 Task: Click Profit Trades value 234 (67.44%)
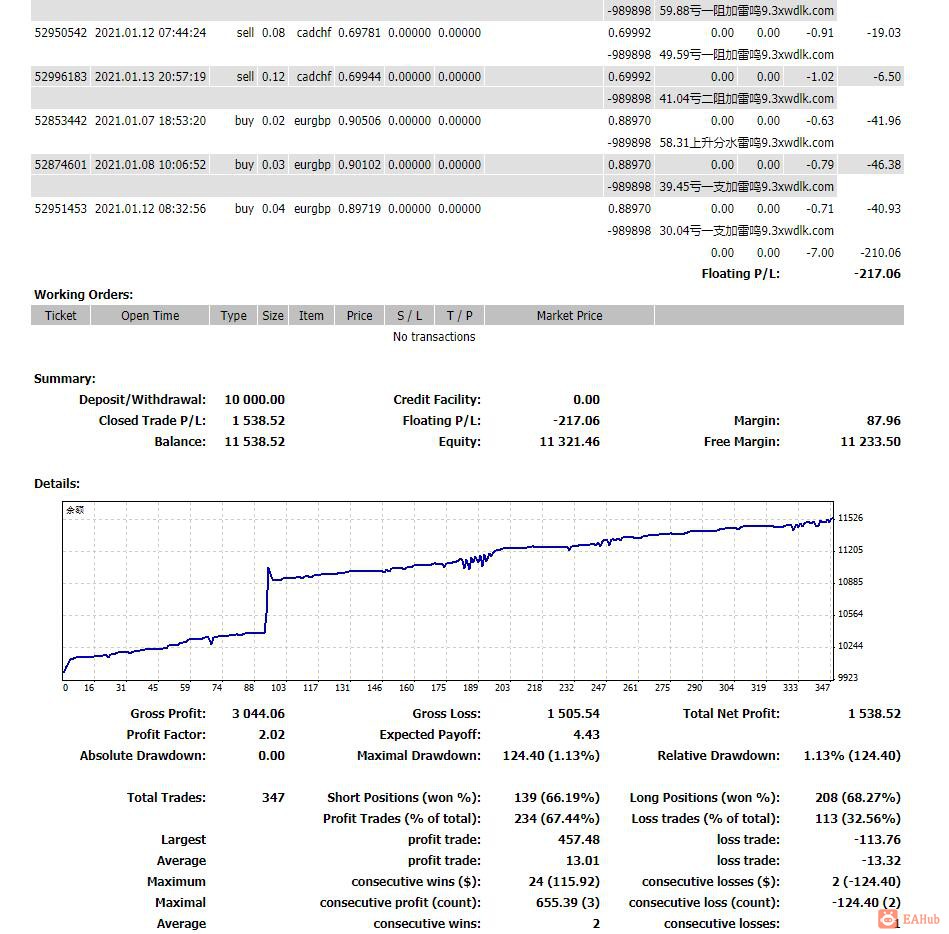557,819
